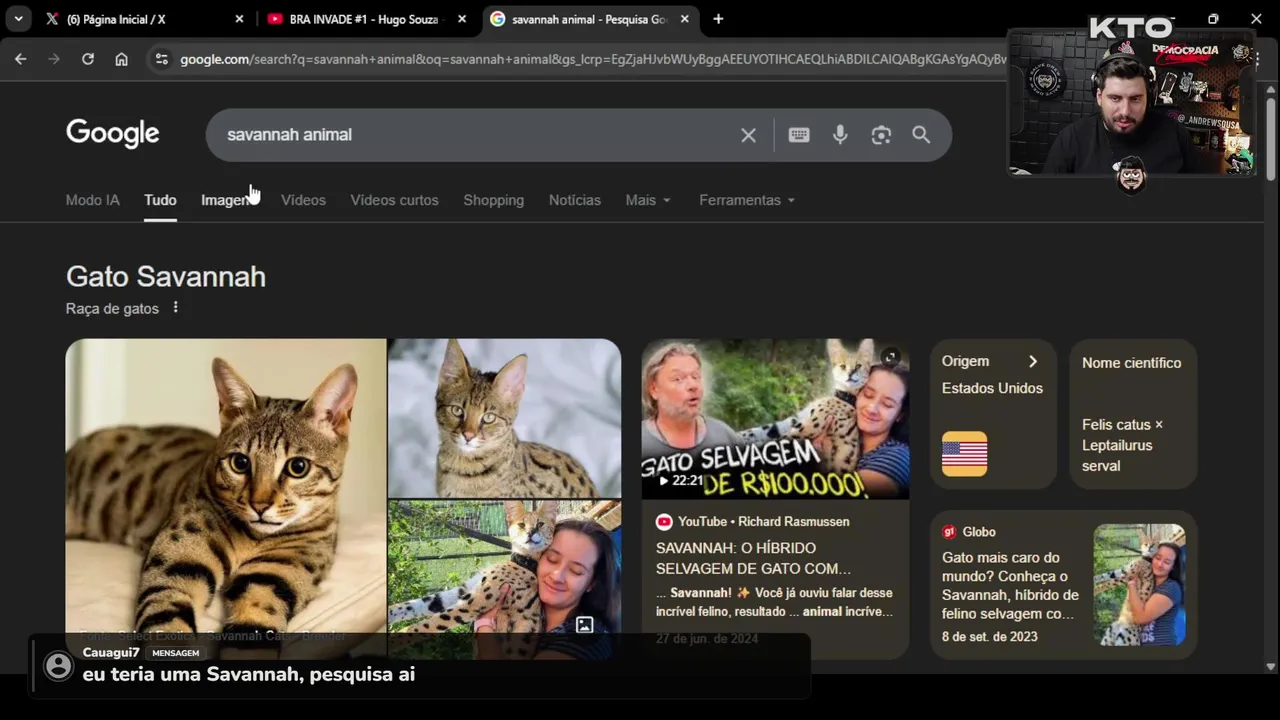Submit search with magnifier icon
The width and height of the screenshot is (1280, 720).
point(921,135)
